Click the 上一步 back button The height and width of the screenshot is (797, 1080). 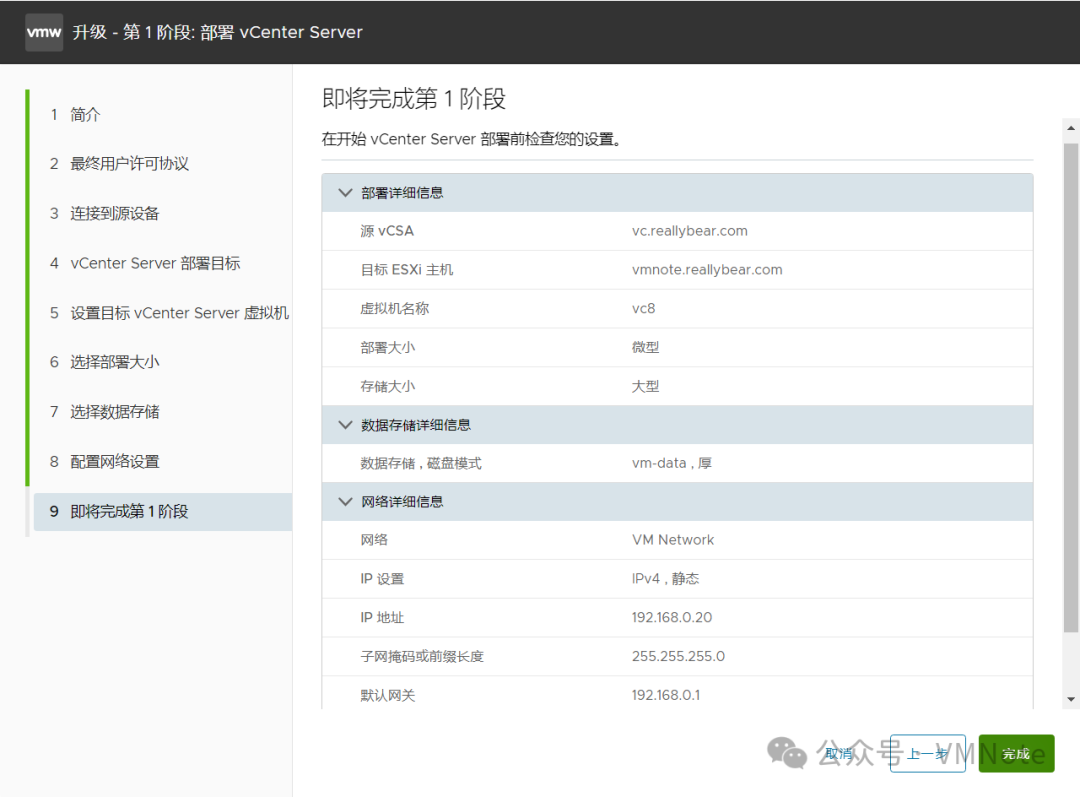927,754
